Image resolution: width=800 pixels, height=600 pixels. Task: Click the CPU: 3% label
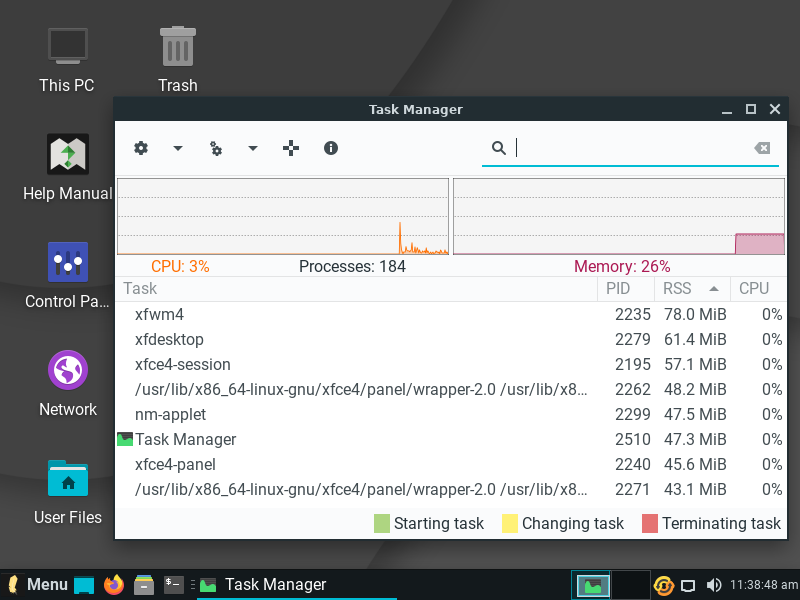point(180,266)
